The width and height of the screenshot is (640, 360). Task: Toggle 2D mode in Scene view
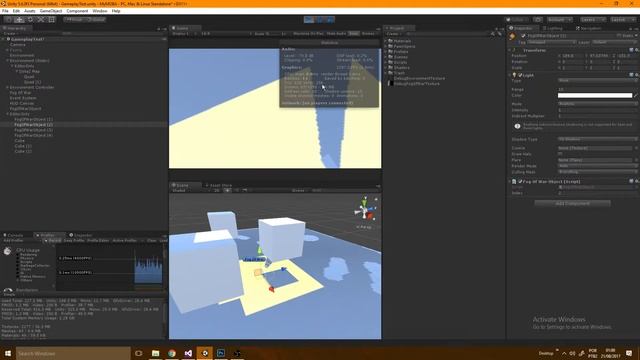pos(217,191)
